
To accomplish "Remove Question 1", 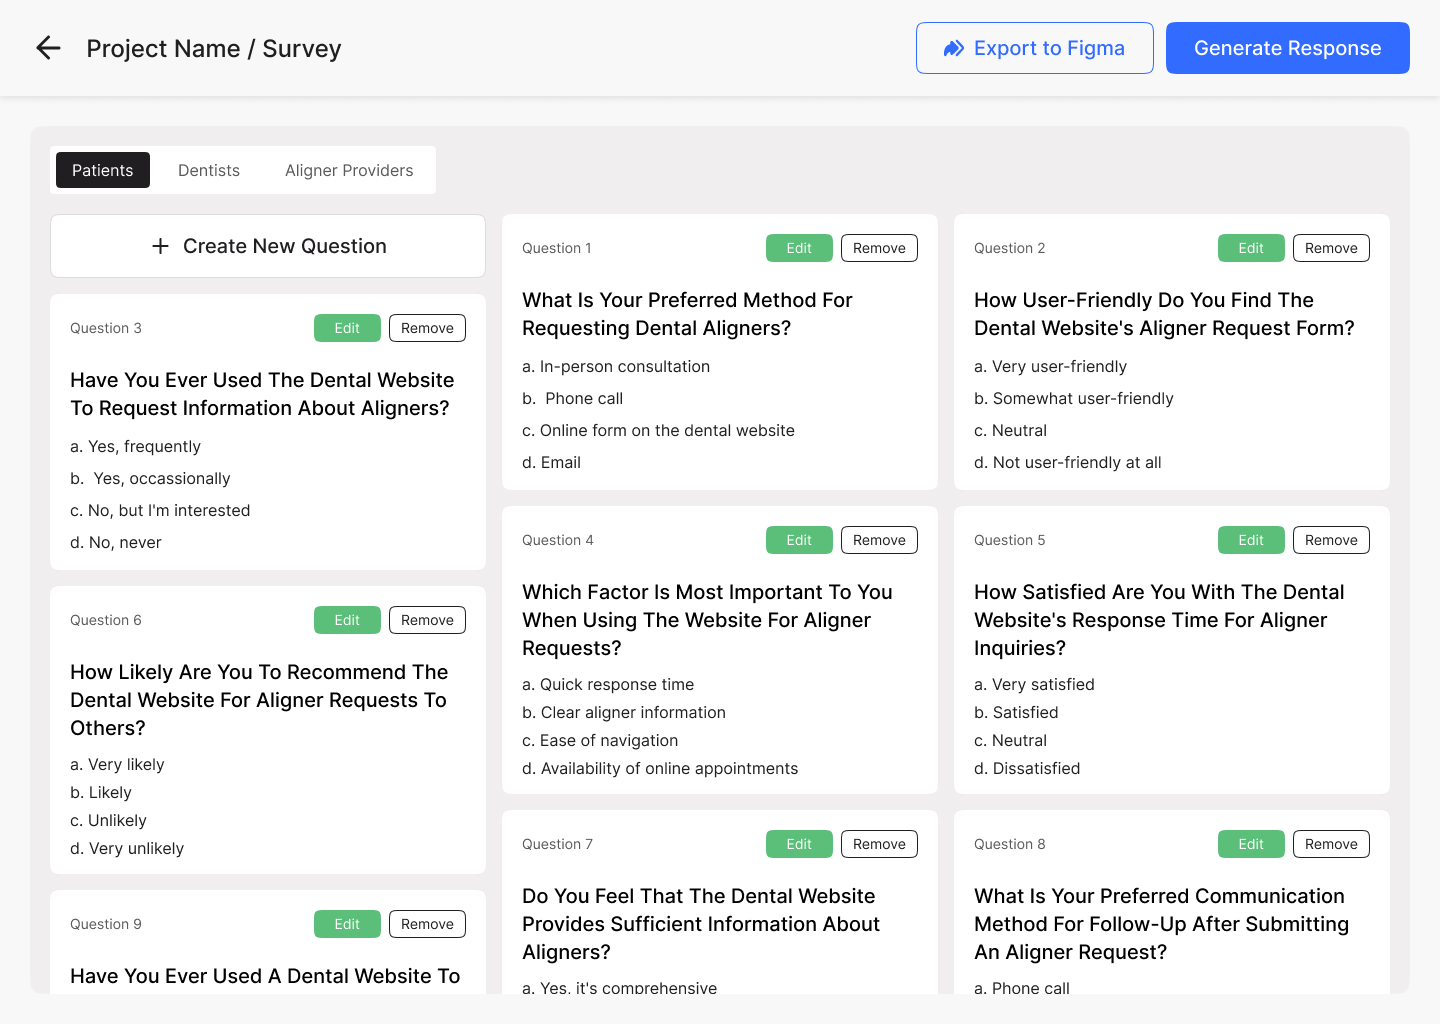I will point(879,248).
